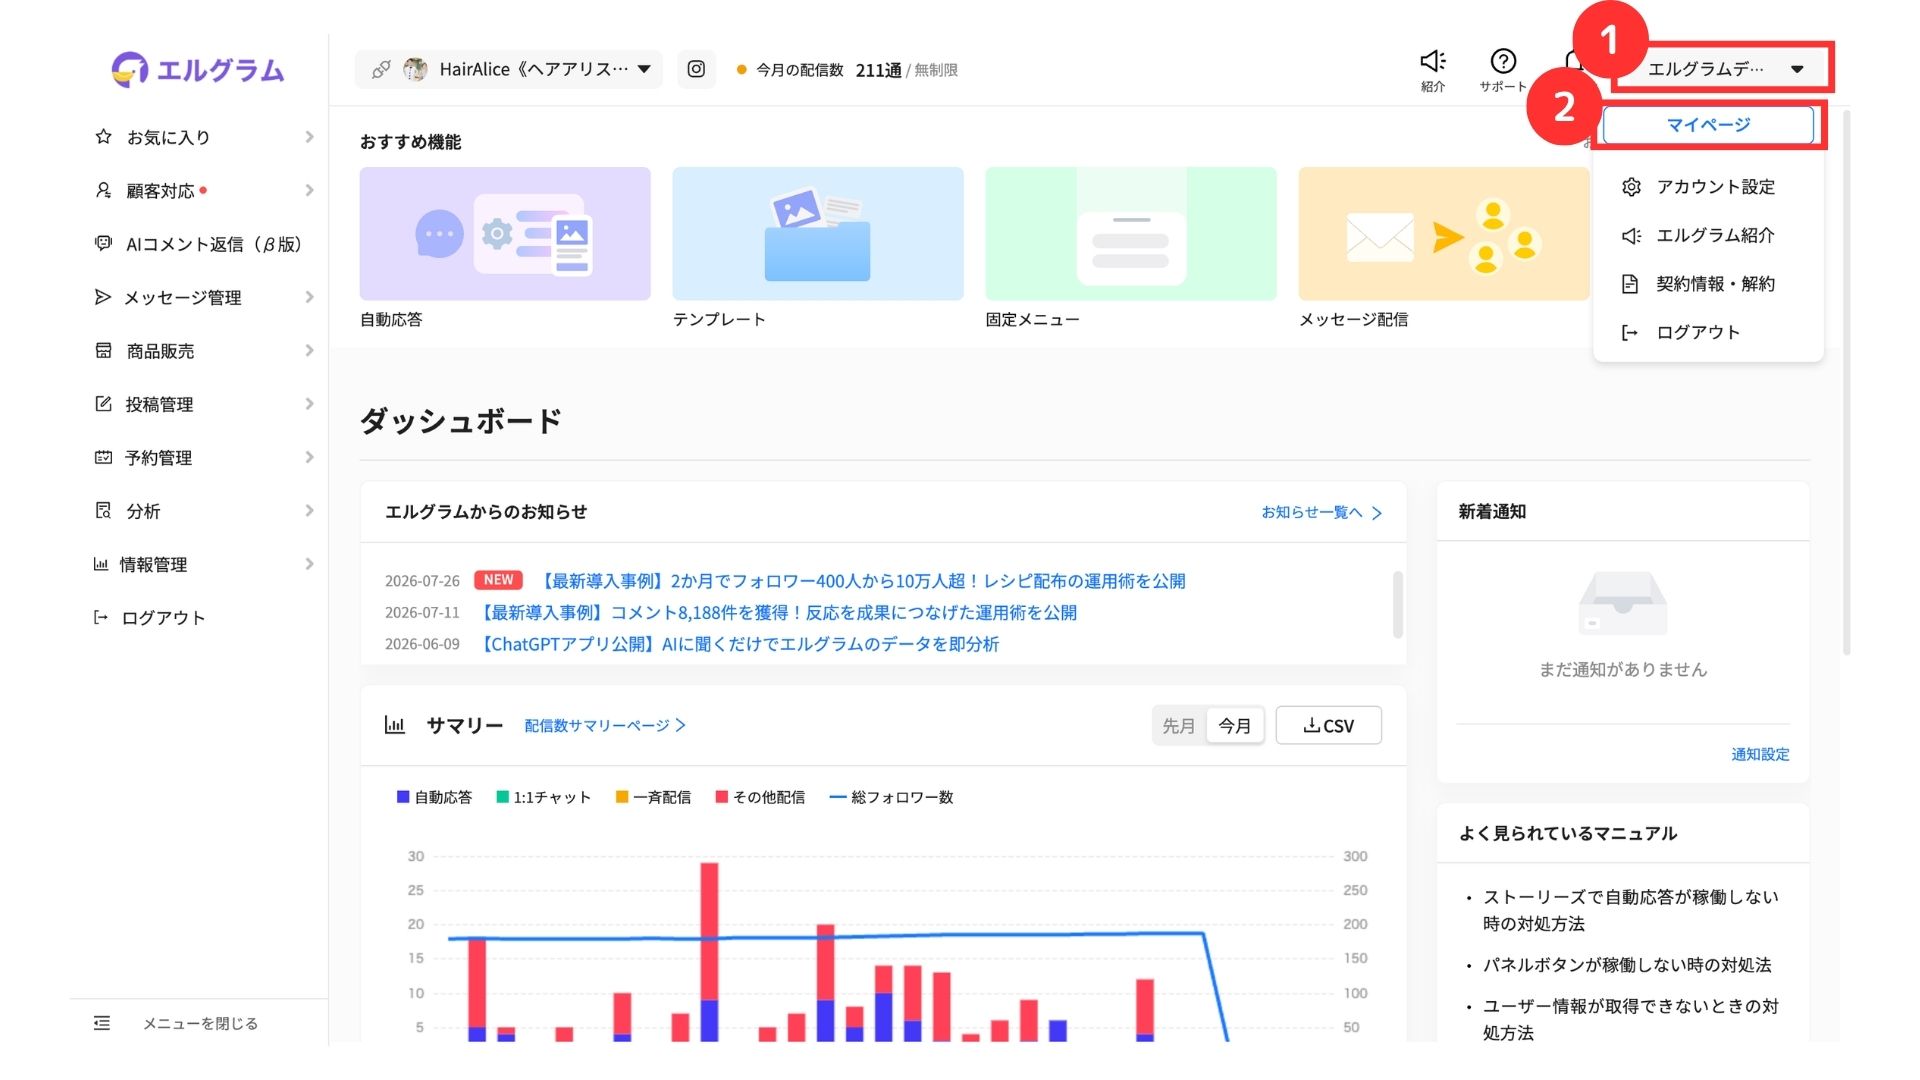The height and width of the screenshot is (1080, 1920).
Task: Open お知らせ一覧へ link
Action: tap(1321, 513)
